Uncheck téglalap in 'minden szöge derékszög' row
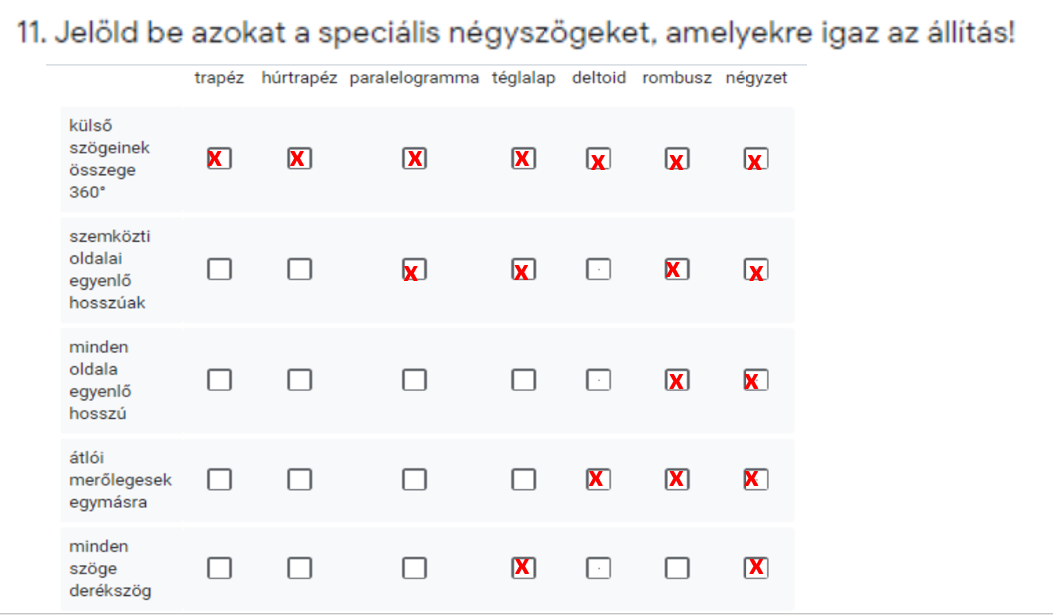1053x615 pixels. [523, 568]
